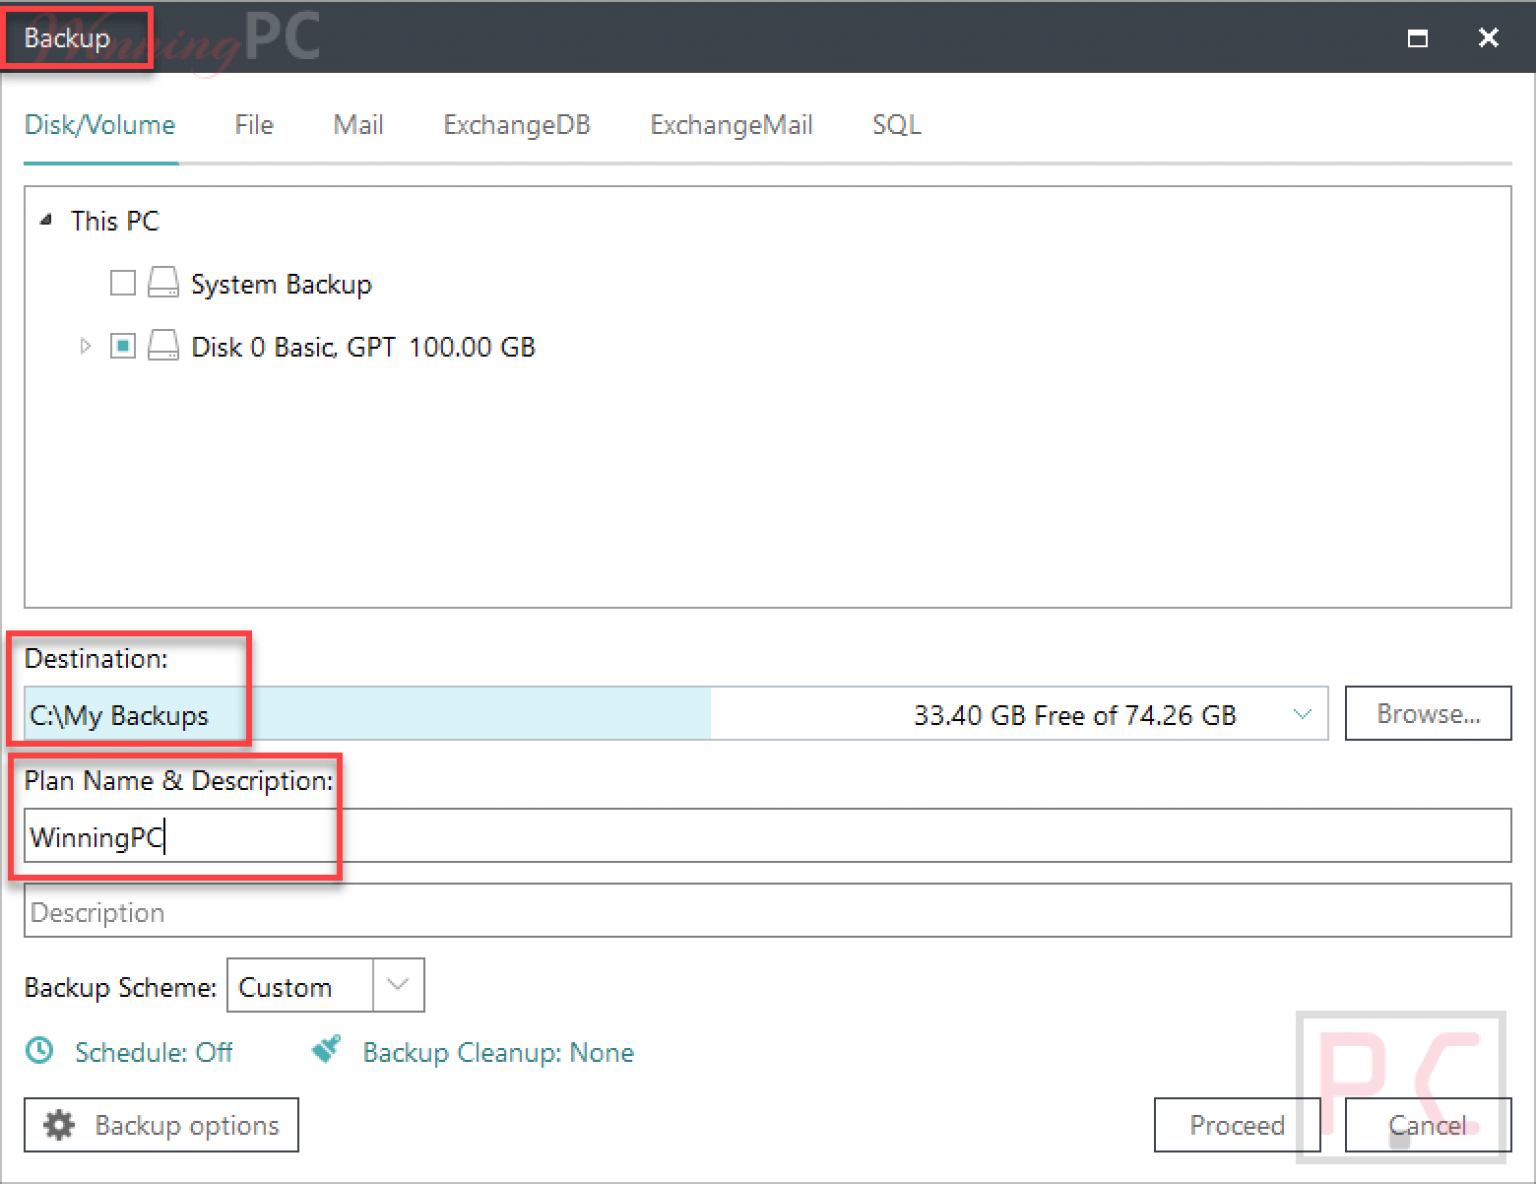Switch to the Disk/Volume tab
1536x1184 pixels.
[100, 125]
